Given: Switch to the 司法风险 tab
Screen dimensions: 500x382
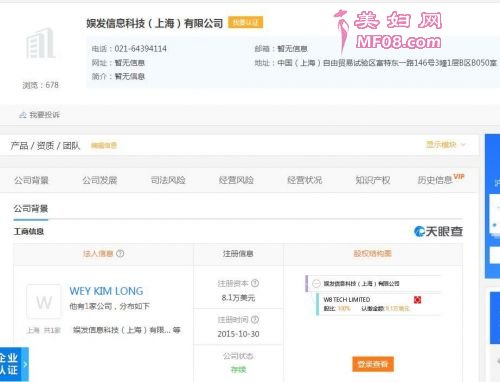Looking at the screenshot, I should [x=168, y=180].
